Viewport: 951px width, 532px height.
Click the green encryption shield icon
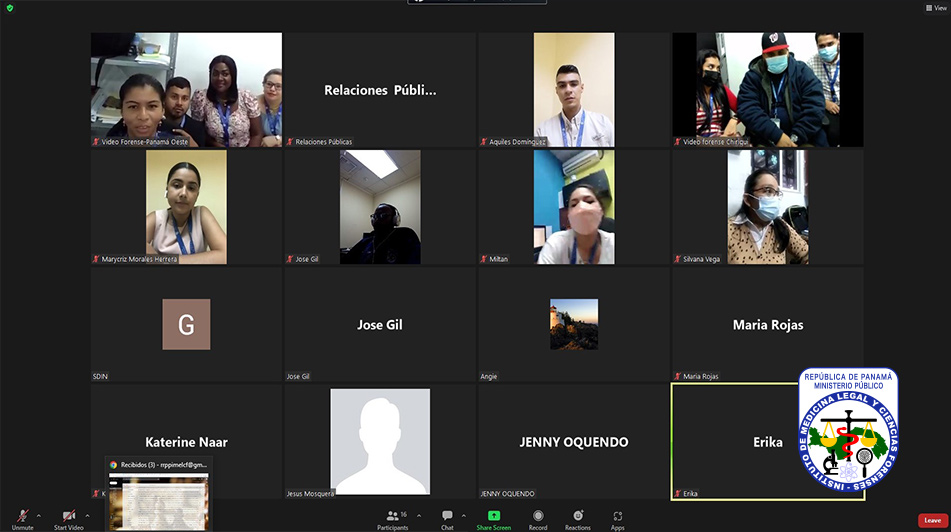10,8
